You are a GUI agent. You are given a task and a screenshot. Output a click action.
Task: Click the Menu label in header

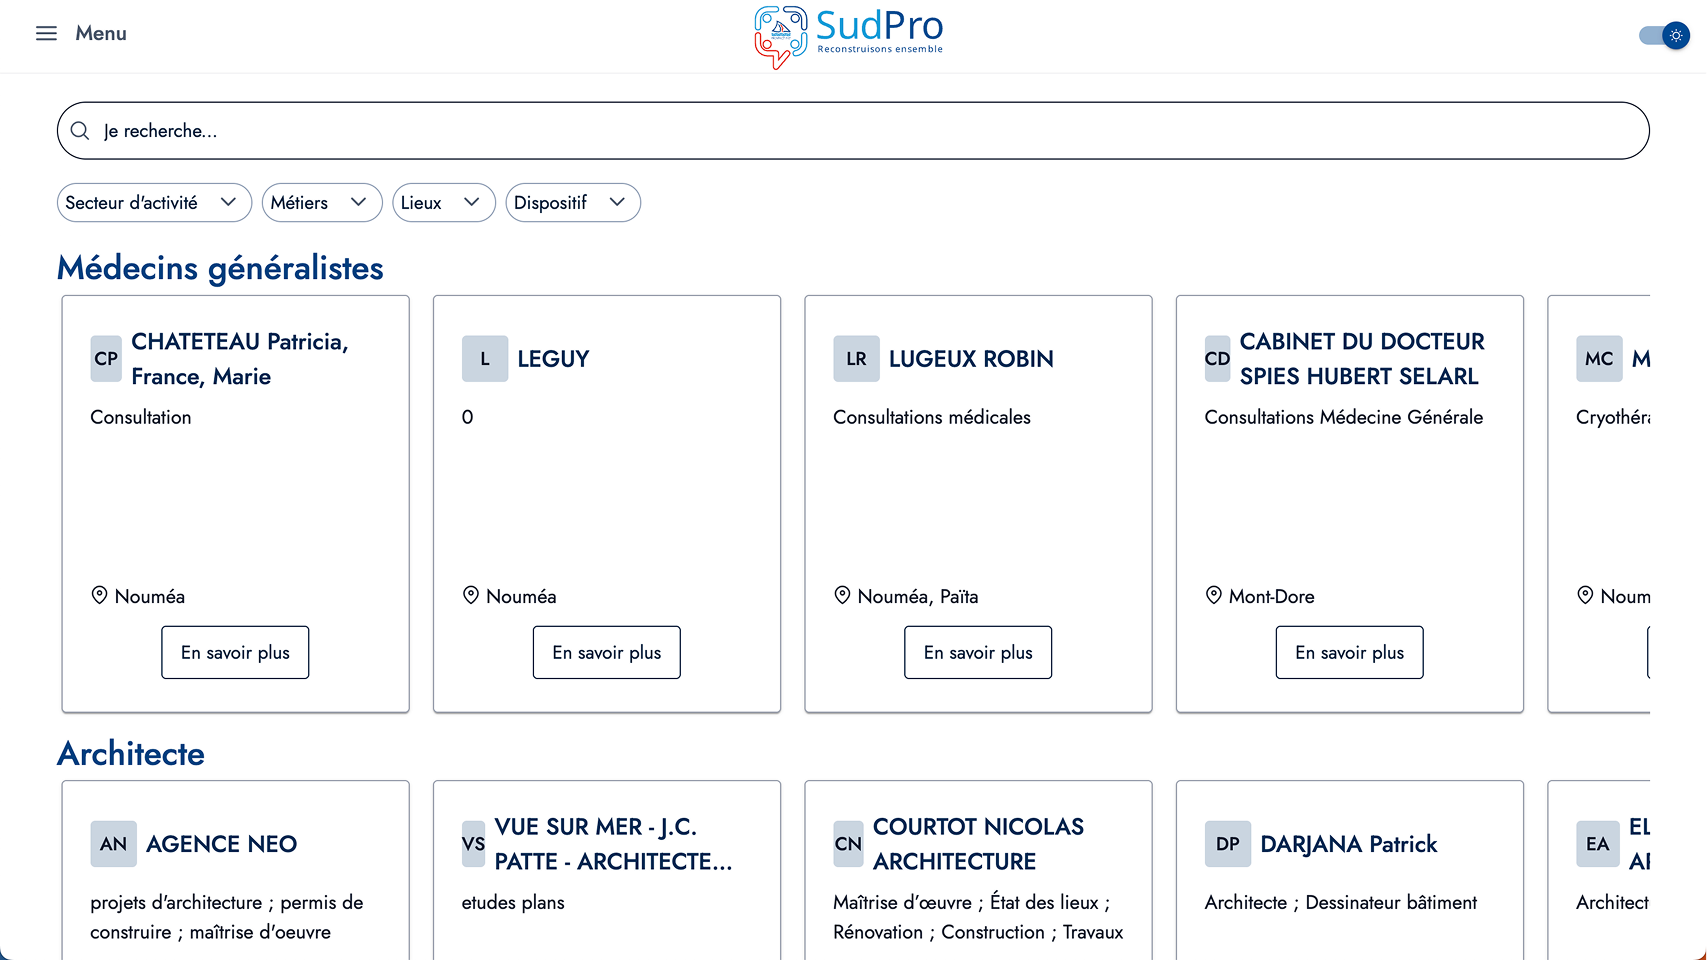[101, 33]
